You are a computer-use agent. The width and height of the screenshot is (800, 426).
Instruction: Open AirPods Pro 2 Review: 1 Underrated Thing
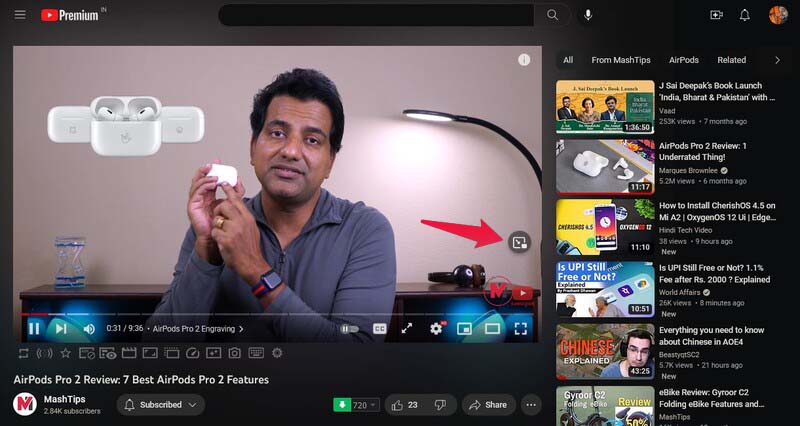click(703, 152)
